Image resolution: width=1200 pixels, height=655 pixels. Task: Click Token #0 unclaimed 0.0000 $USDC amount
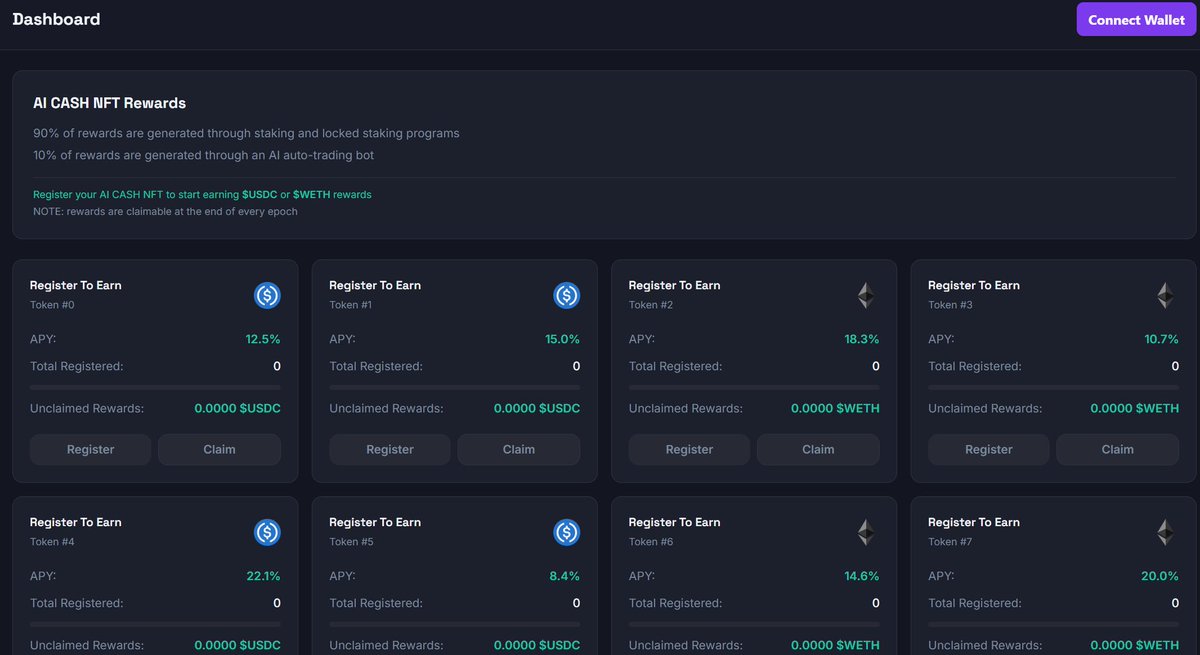tap(237, 408)
